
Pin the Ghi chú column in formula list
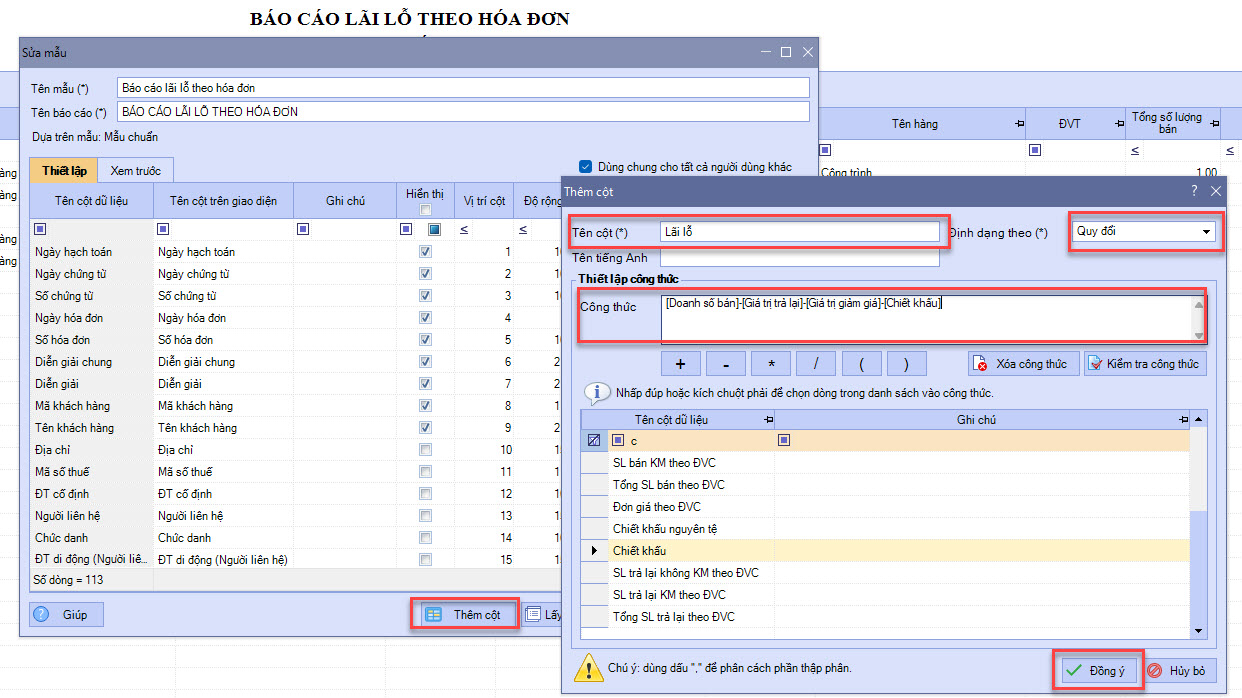[x=1183, y=420]
